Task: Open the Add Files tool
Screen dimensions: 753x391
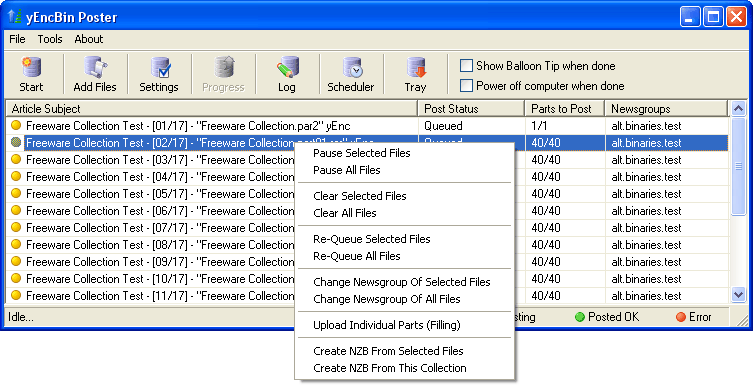Action: (95, 74)
